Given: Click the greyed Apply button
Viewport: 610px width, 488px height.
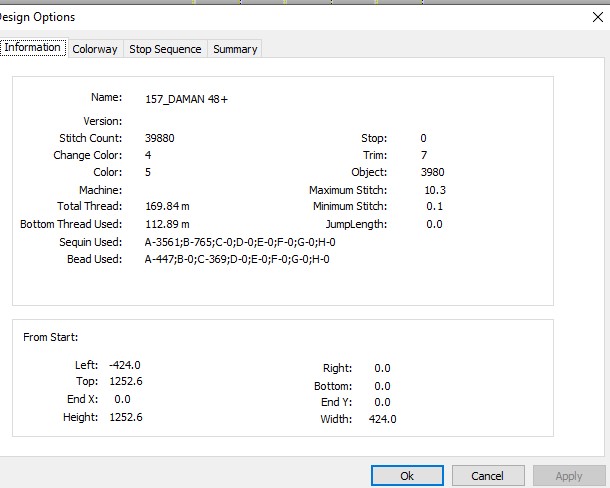Looking at the screenshot, I should [569, 476].
